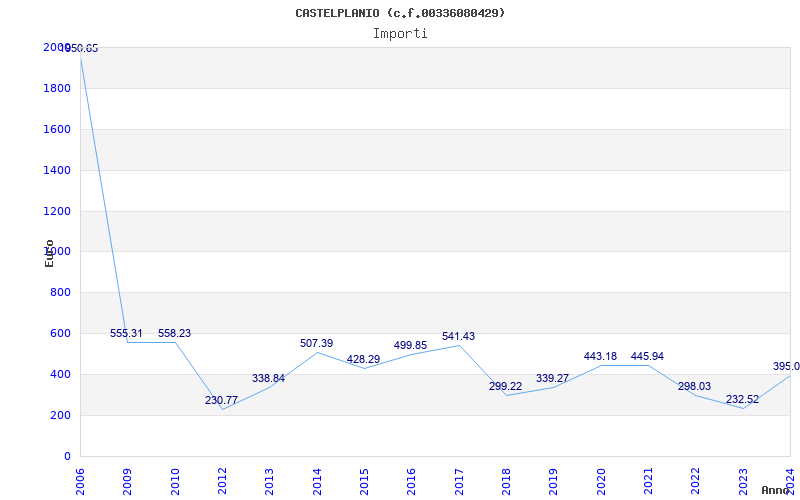Click data label 232.52
Image resolution: width=800 pixels, height=500 pixels.
[x=742, y=399]
